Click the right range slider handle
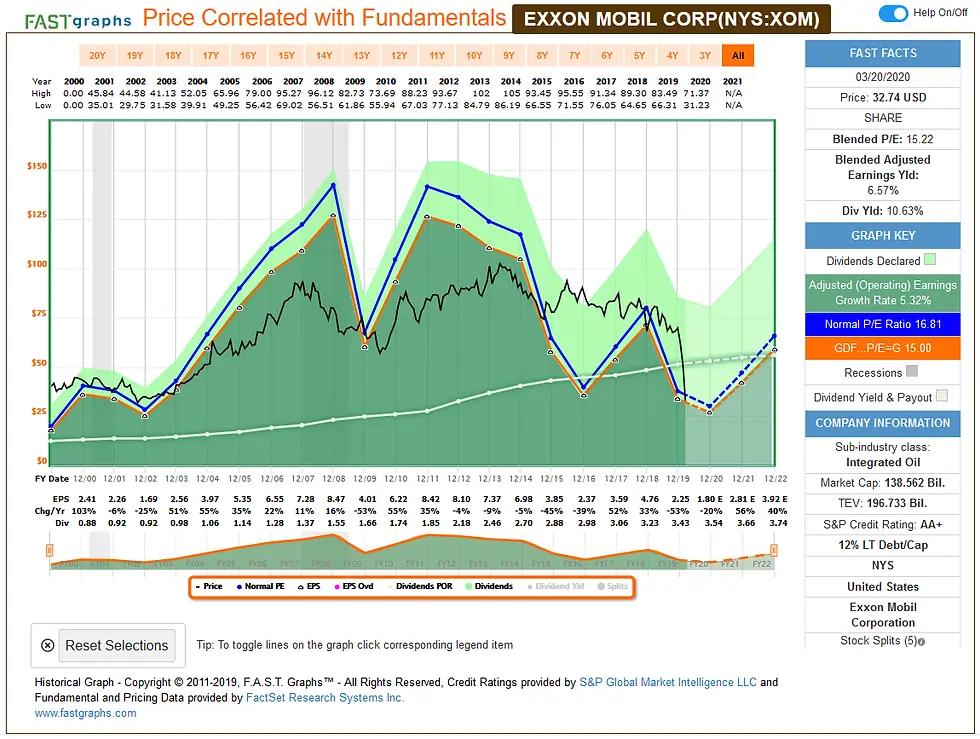 (774, 550)
